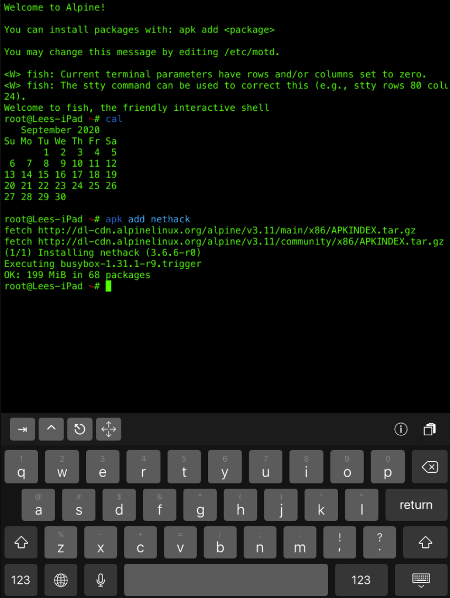Click calendar day 30
This screenshot has width=450, height=598.
60,197
